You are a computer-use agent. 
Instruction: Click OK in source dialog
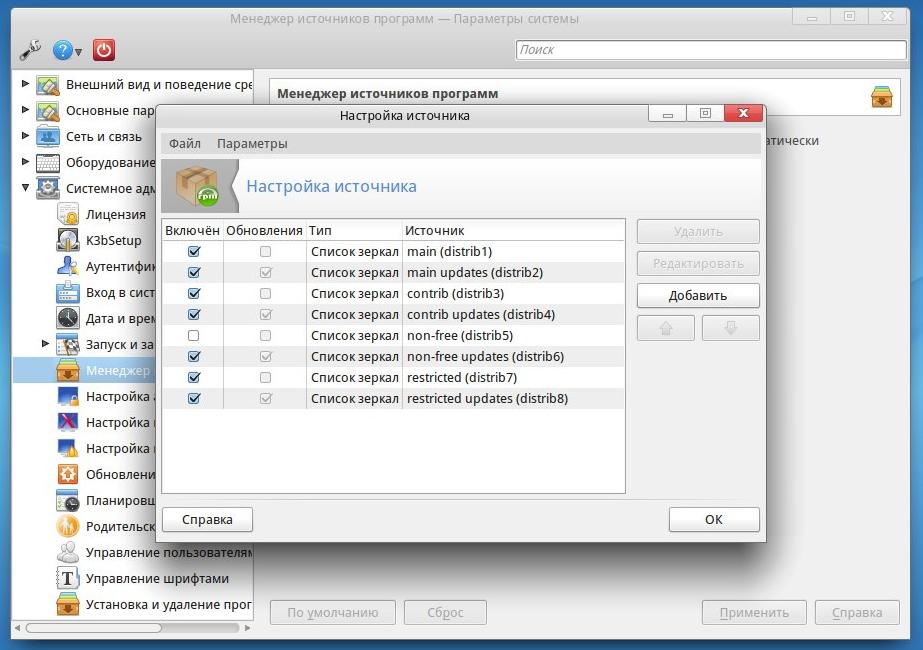tap(714, 520)
